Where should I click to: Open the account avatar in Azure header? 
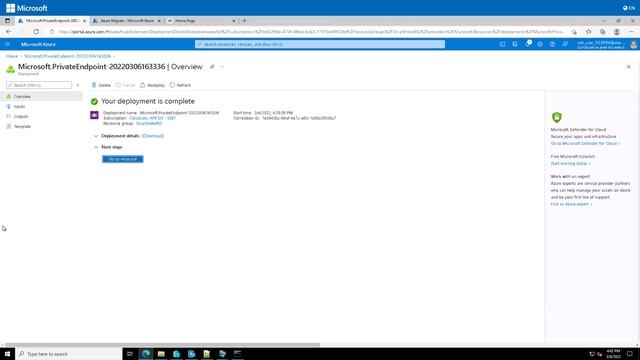point(633,44)
